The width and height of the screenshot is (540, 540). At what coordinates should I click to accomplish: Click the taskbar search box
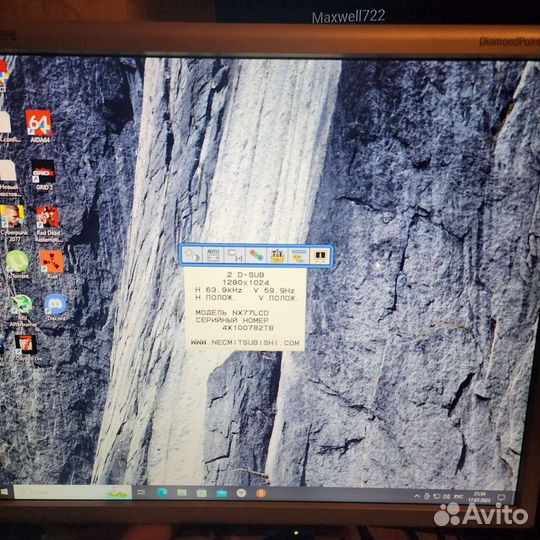(x=73, y=492)
